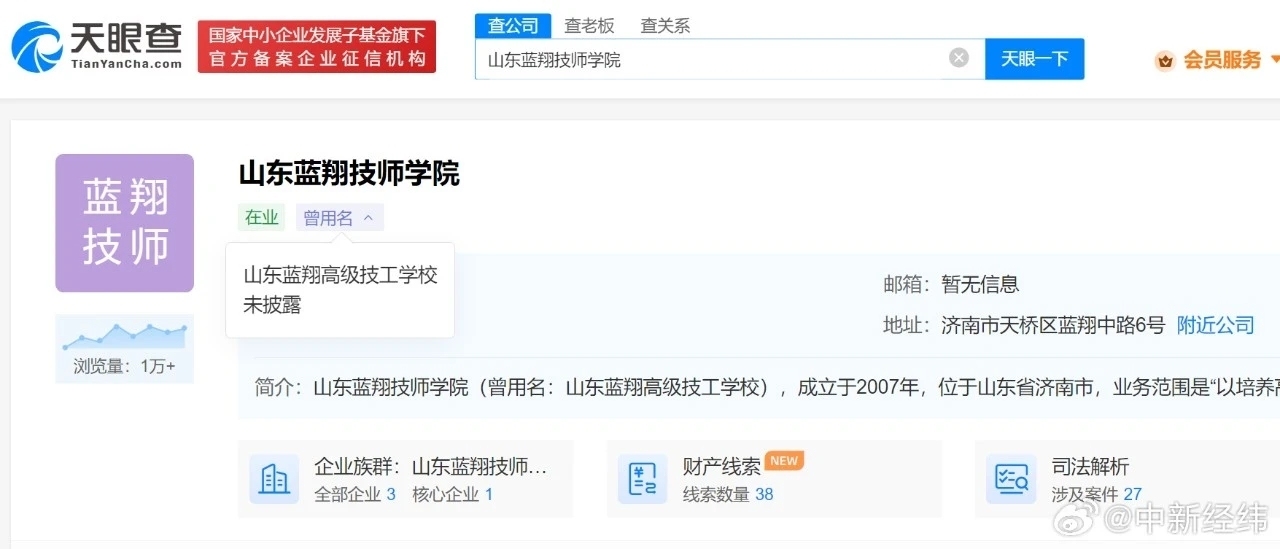Click the 浏览量 1万+ view chart
This screenshot has height=549, width=1280.
(125, 348)
